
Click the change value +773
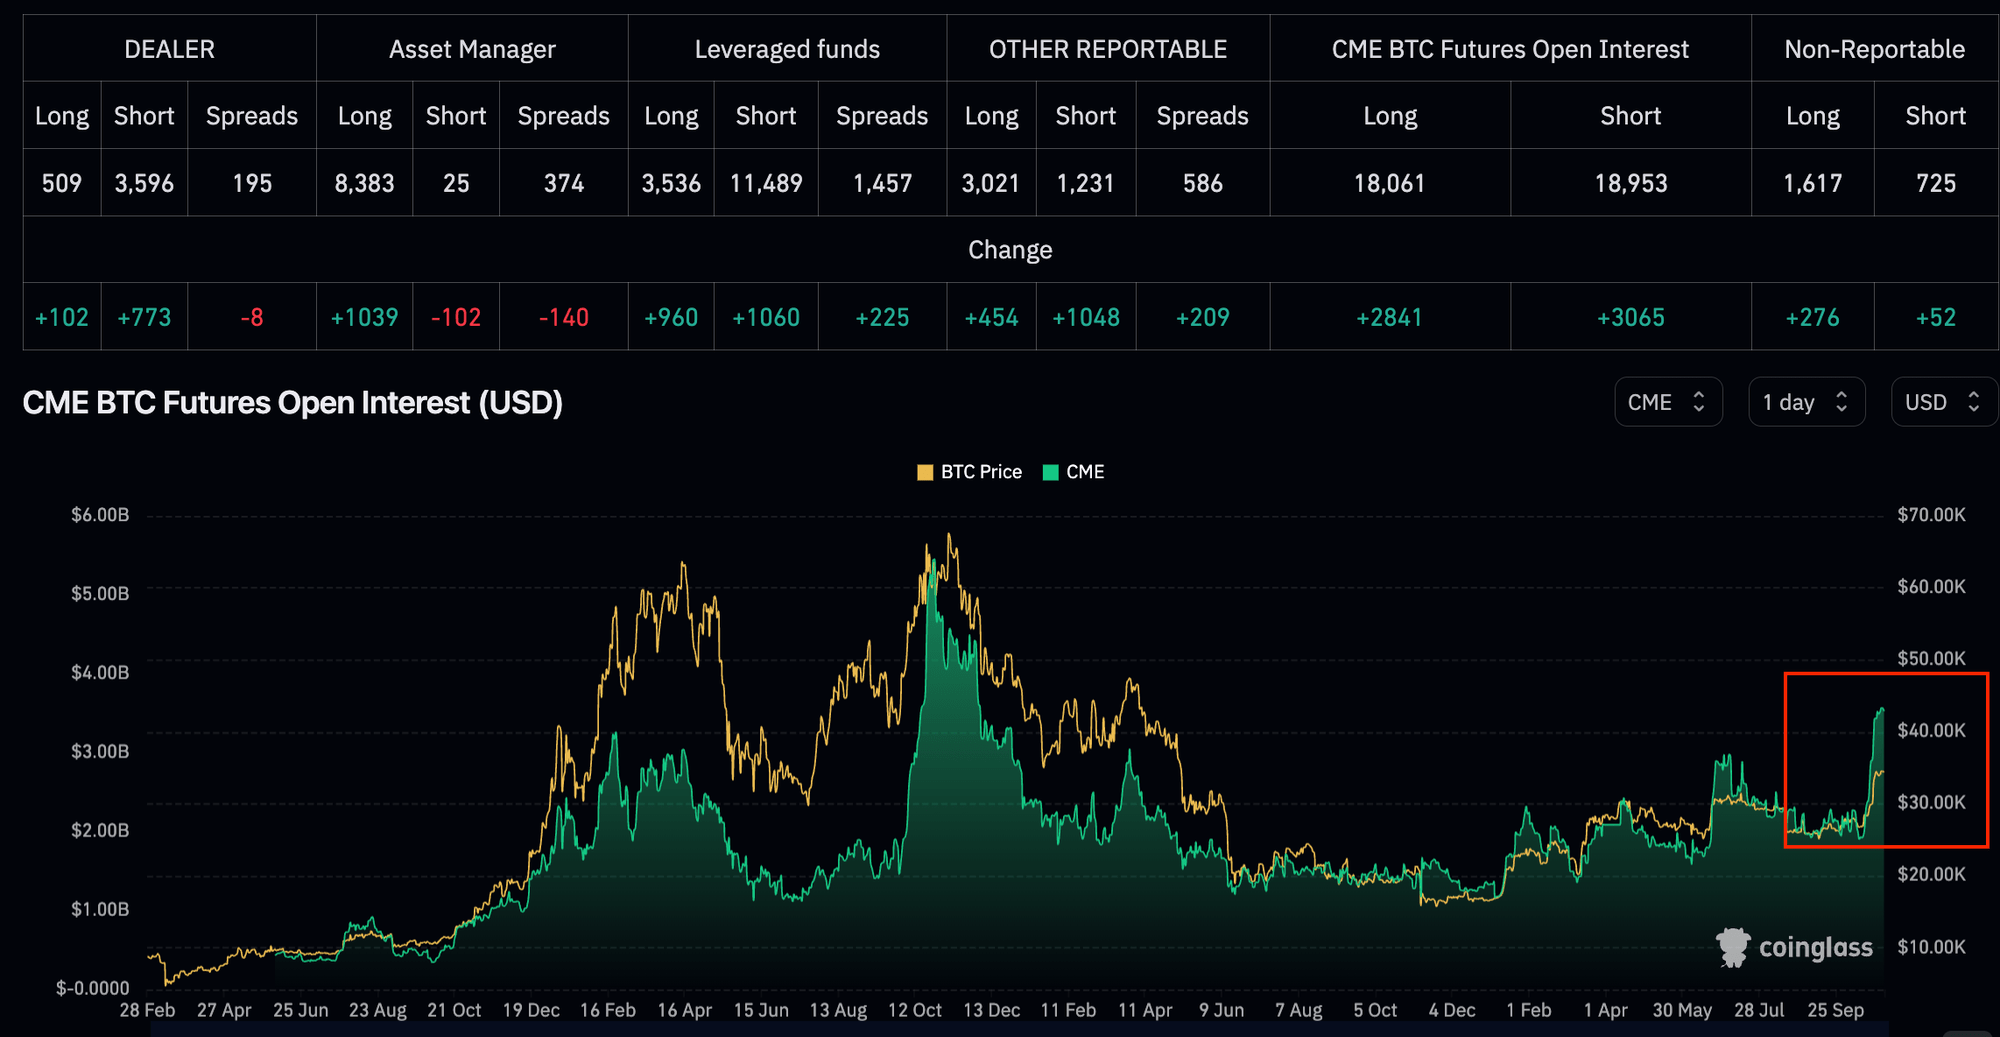(144, 317)
